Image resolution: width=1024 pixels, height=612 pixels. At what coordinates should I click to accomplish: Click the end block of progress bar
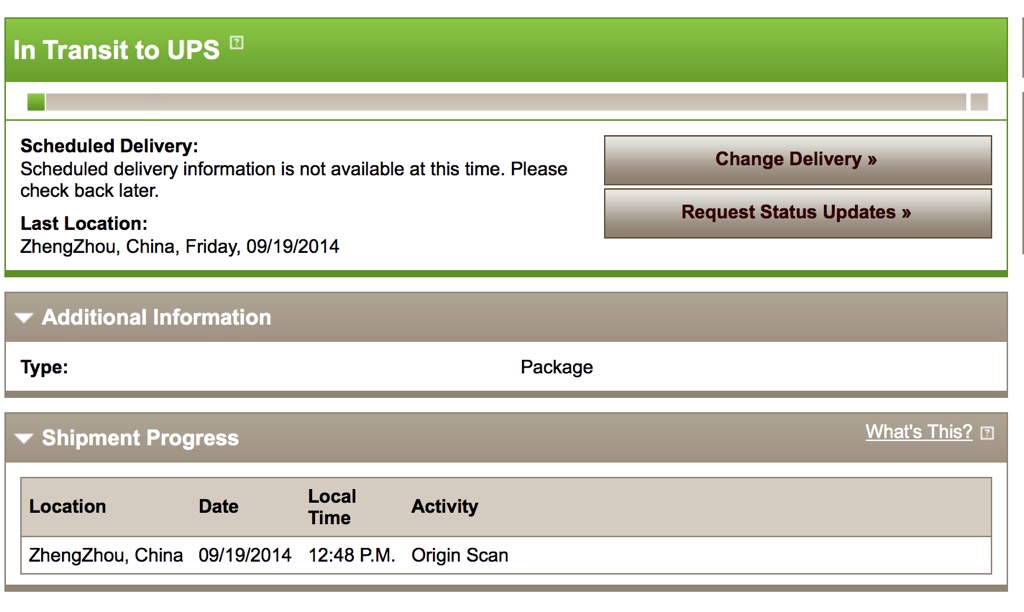coord(979,102)
